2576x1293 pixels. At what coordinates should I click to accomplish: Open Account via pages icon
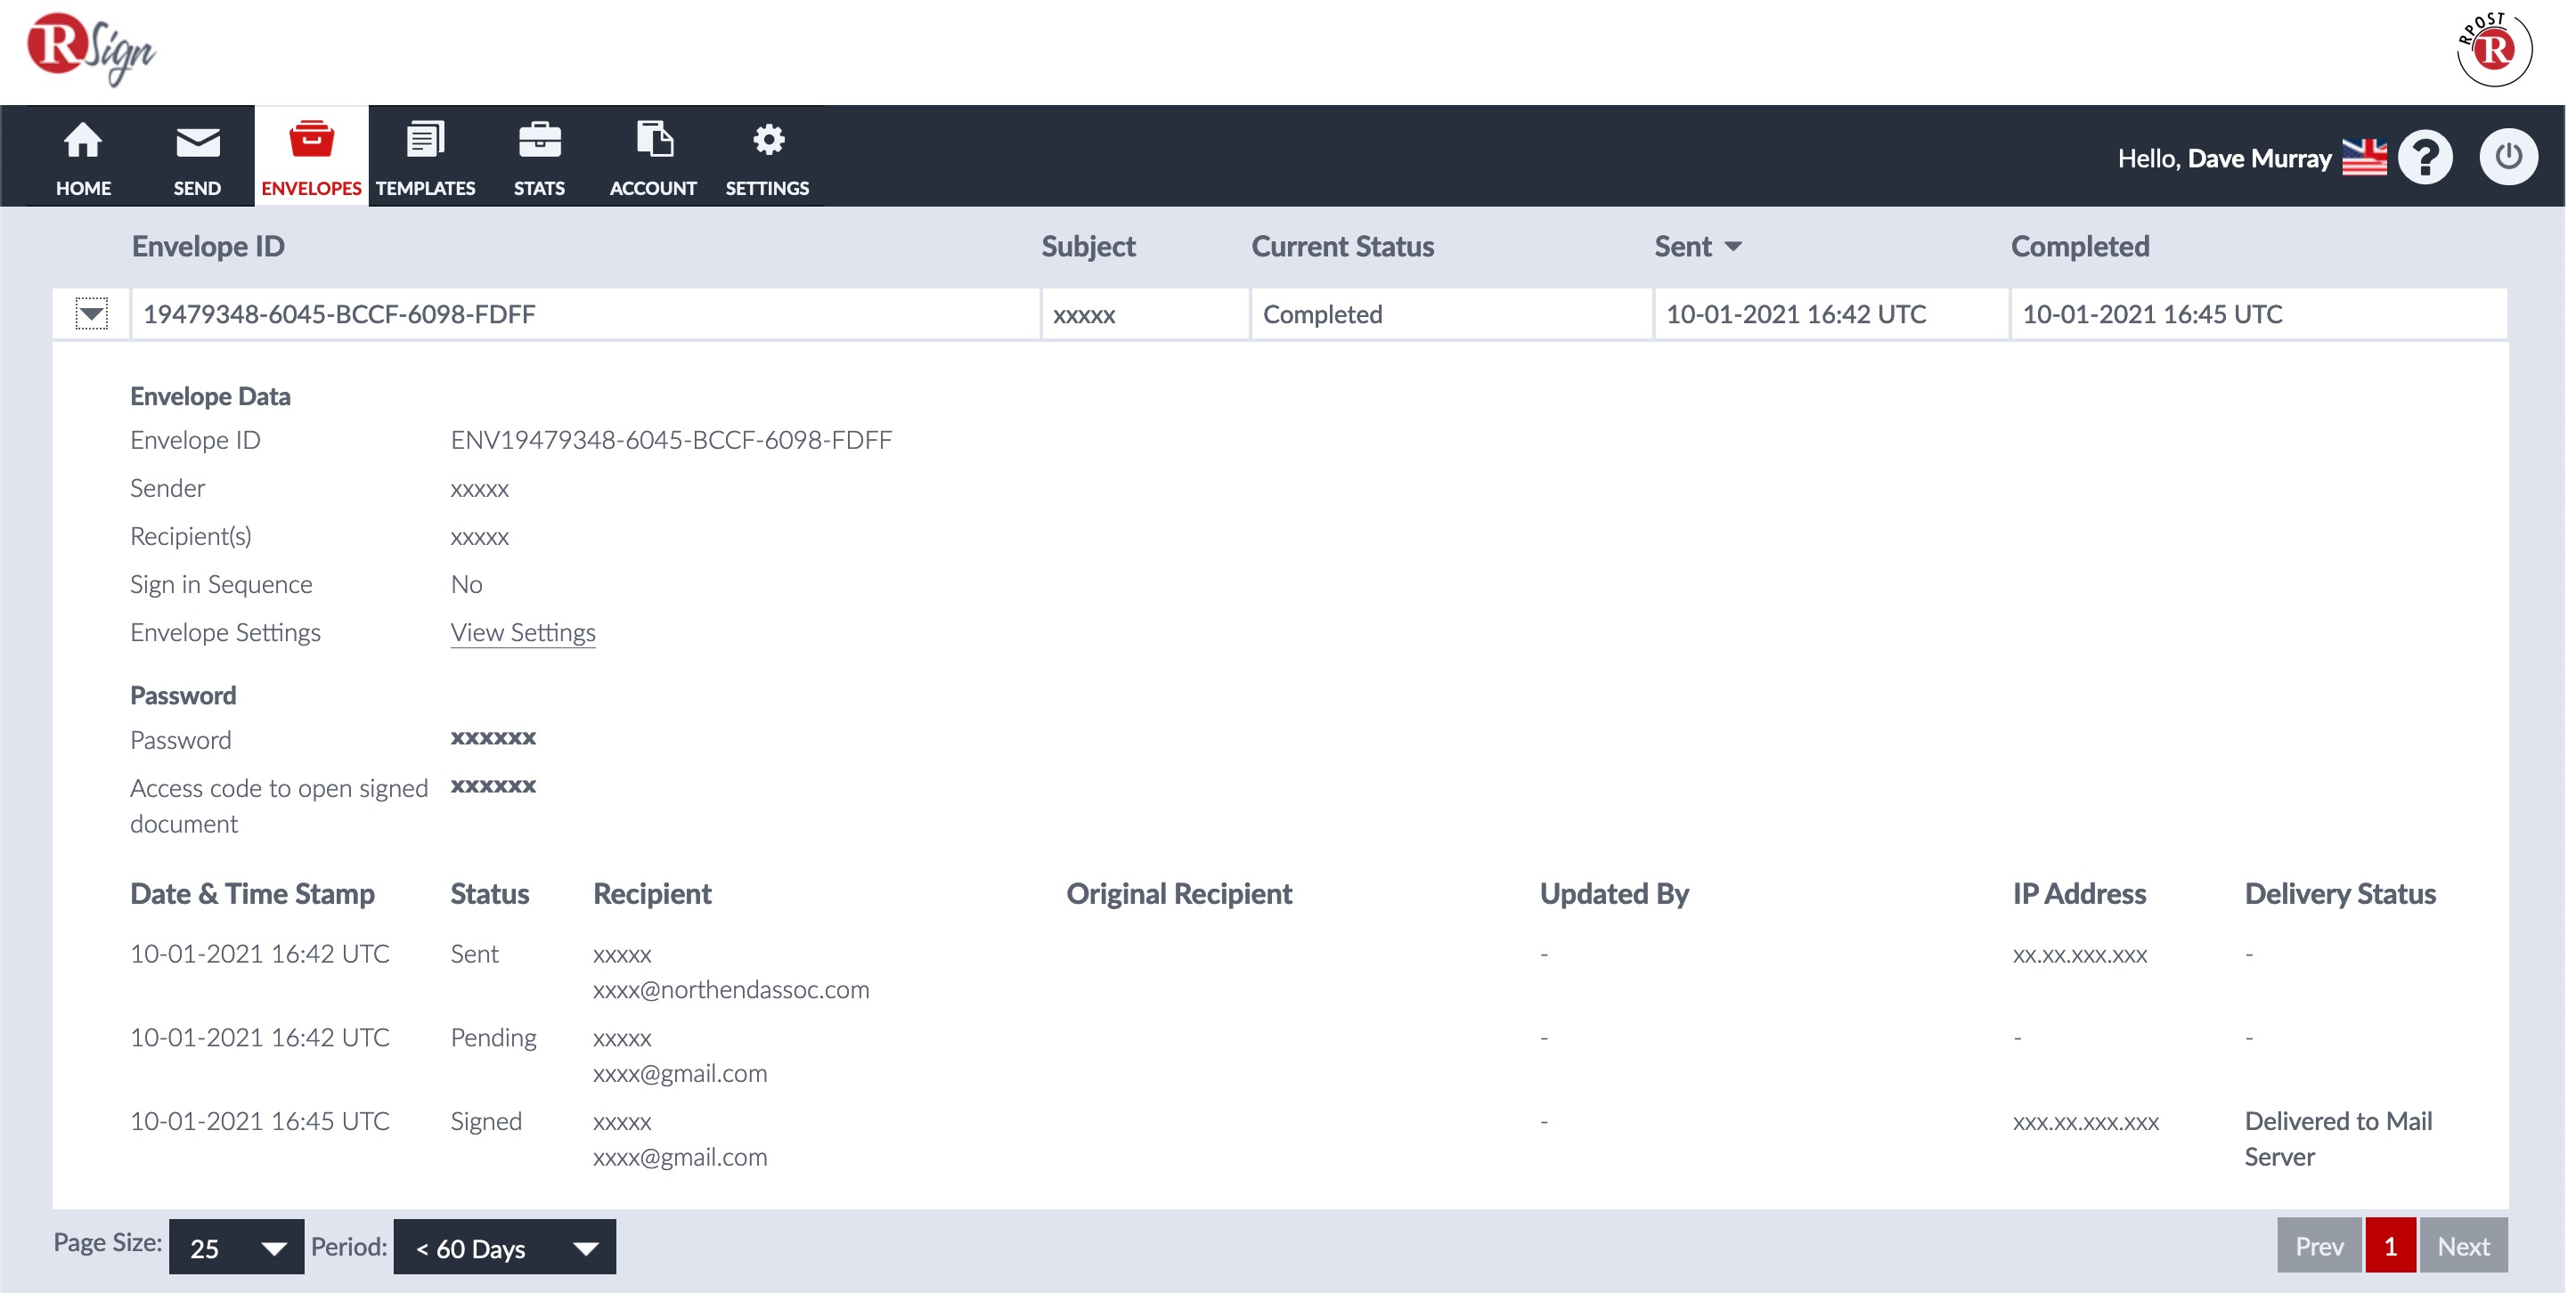click(x=654, y=139)
